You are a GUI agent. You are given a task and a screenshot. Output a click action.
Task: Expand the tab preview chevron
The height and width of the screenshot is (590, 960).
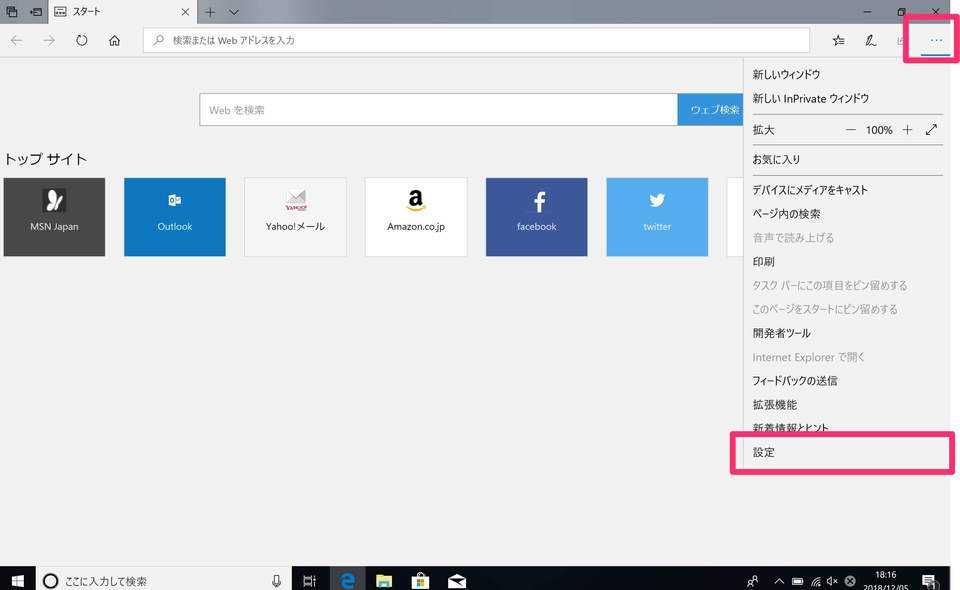click(234, 12)
